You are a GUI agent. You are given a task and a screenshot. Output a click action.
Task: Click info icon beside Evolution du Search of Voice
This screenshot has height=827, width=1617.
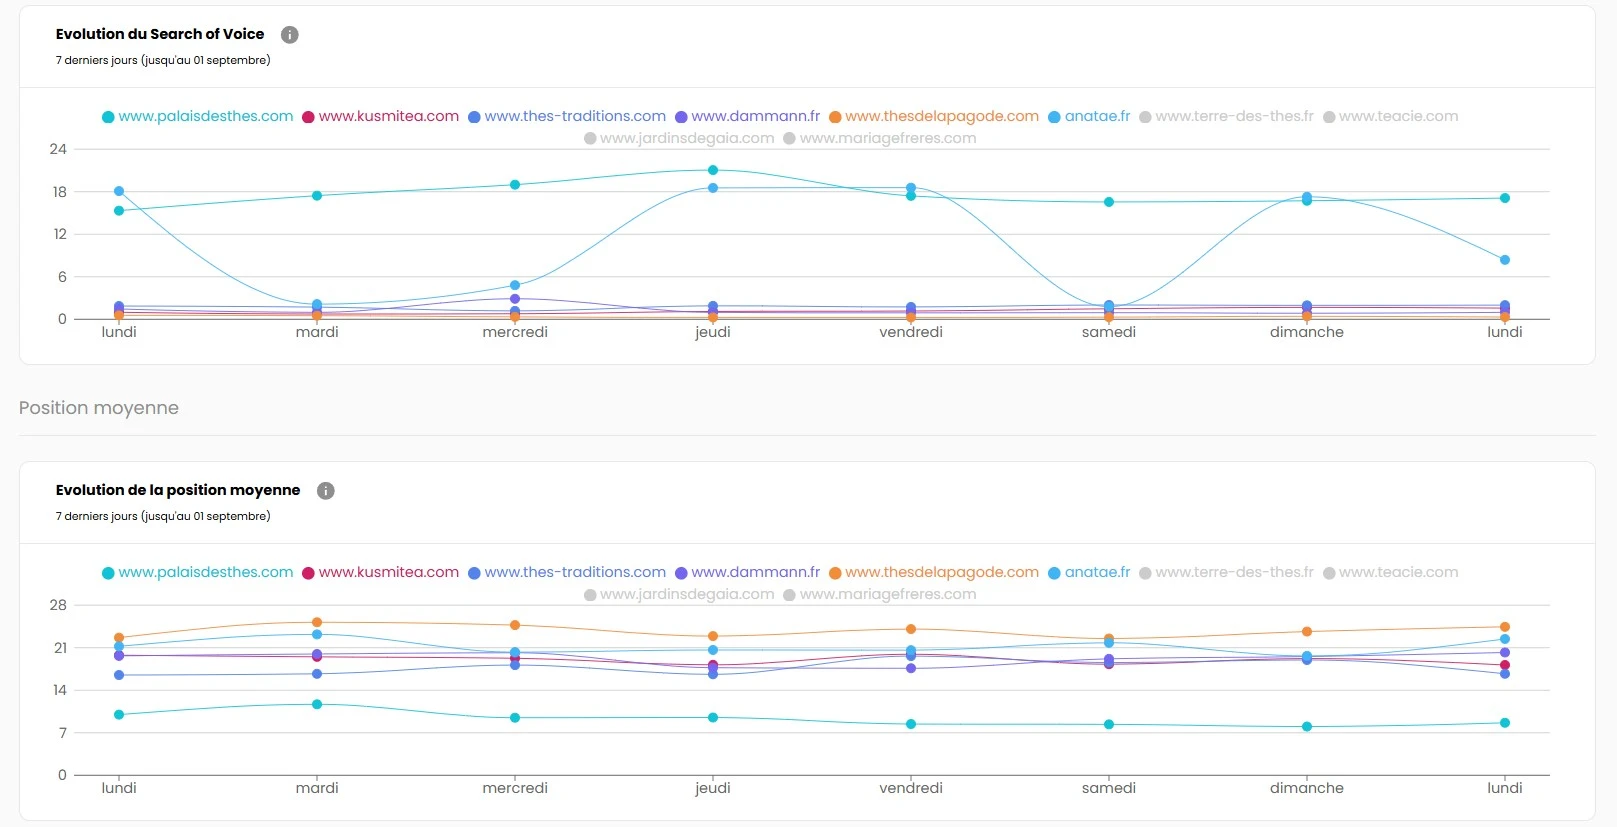point(290,35)
